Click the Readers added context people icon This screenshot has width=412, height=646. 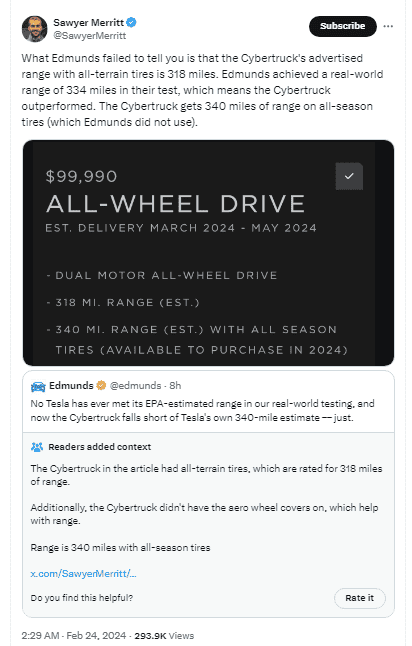coord(37,447)
